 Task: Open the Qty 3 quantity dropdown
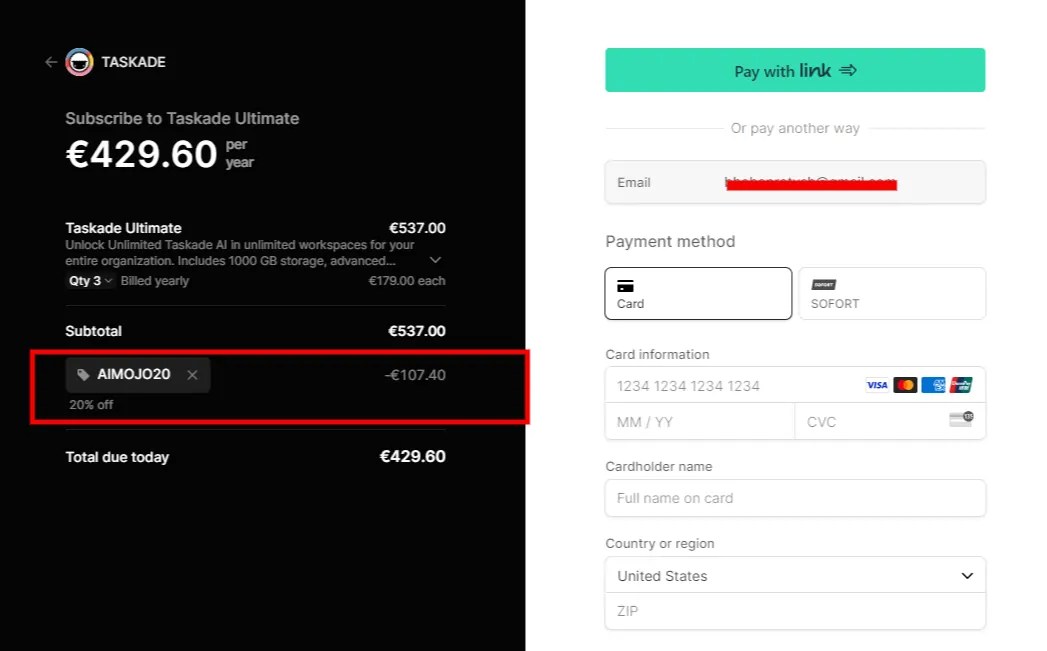click(x=89, y=281)
